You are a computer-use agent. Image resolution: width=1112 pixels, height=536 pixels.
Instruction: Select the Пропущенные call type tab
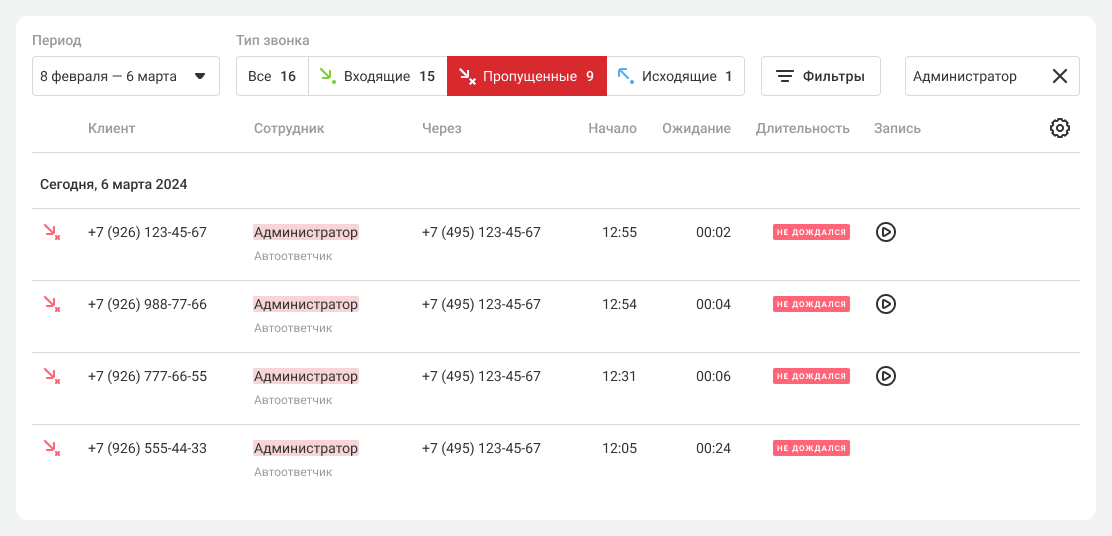pyautogui.click(x=527, y=76)
